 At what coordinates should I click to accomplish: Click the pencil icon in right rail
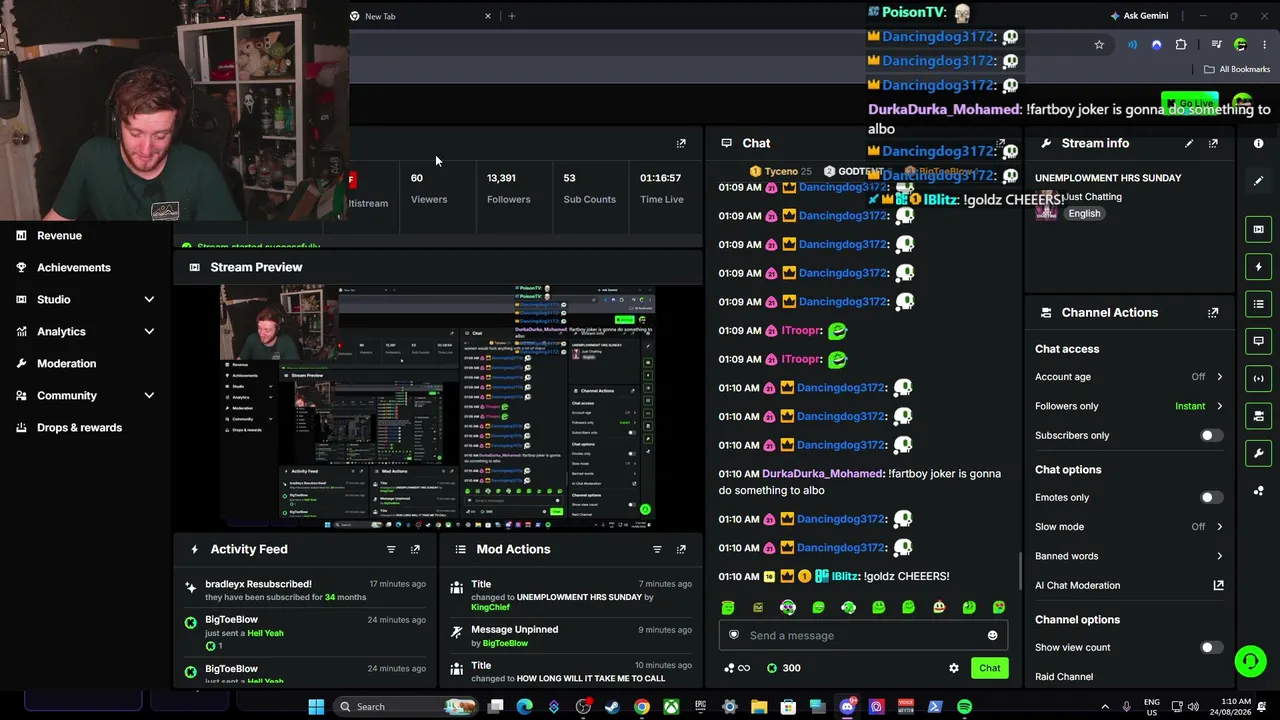click(x=1258, y=181)
